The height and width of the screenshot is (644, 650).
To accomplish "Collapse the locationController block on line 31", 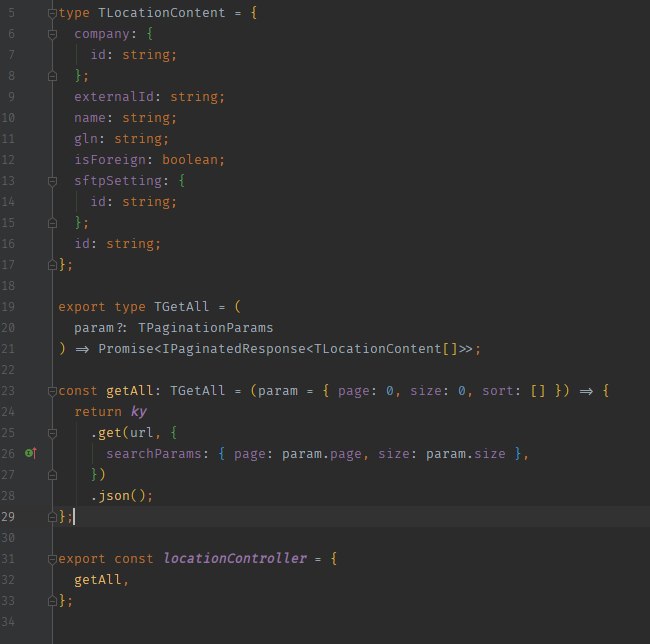I will 52,559.
